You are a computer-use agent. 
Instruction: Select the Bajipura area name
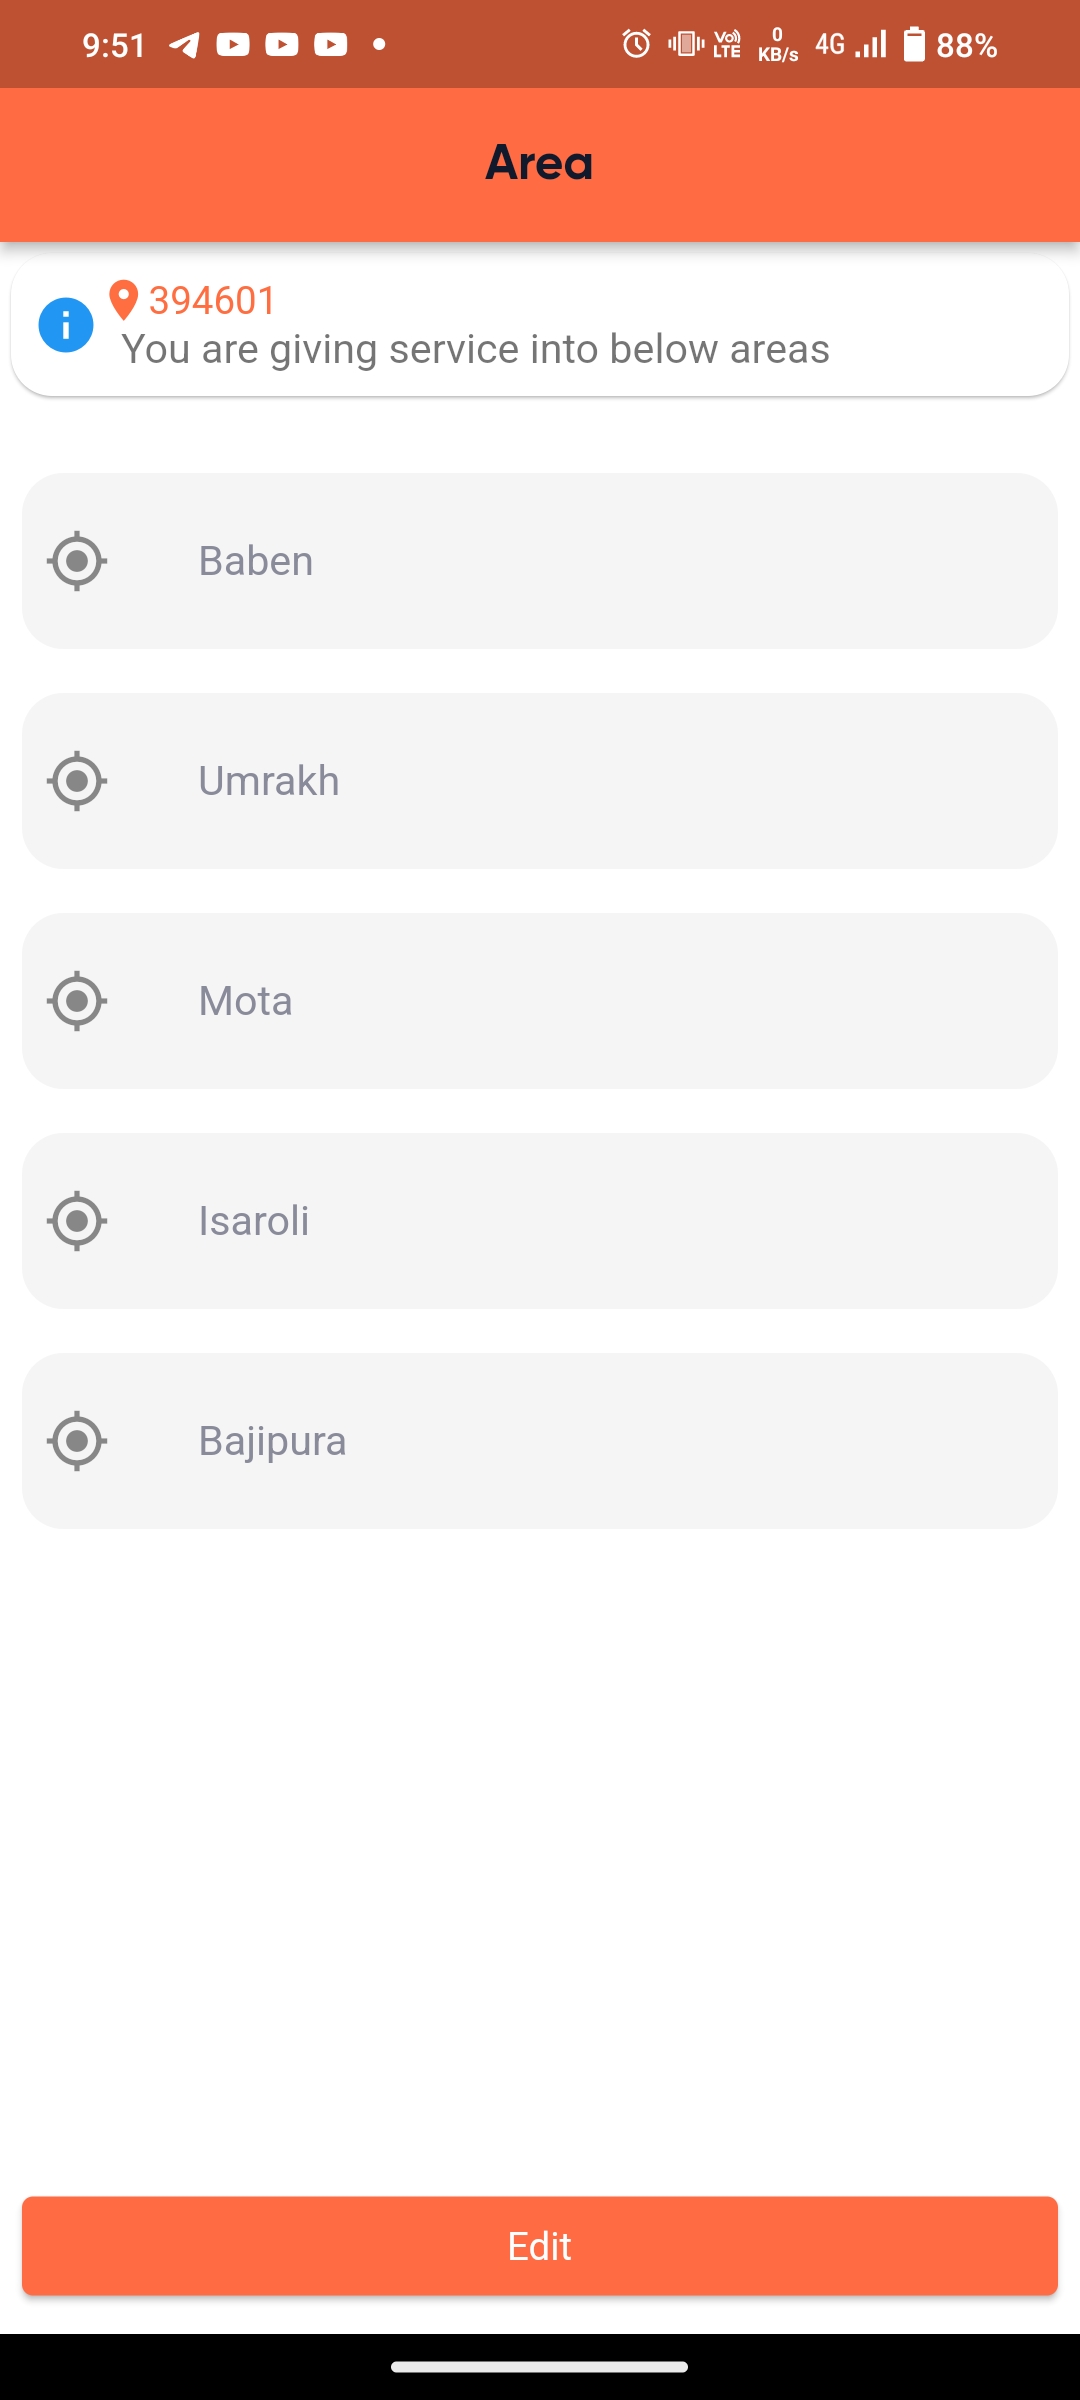click(273, 1441)
